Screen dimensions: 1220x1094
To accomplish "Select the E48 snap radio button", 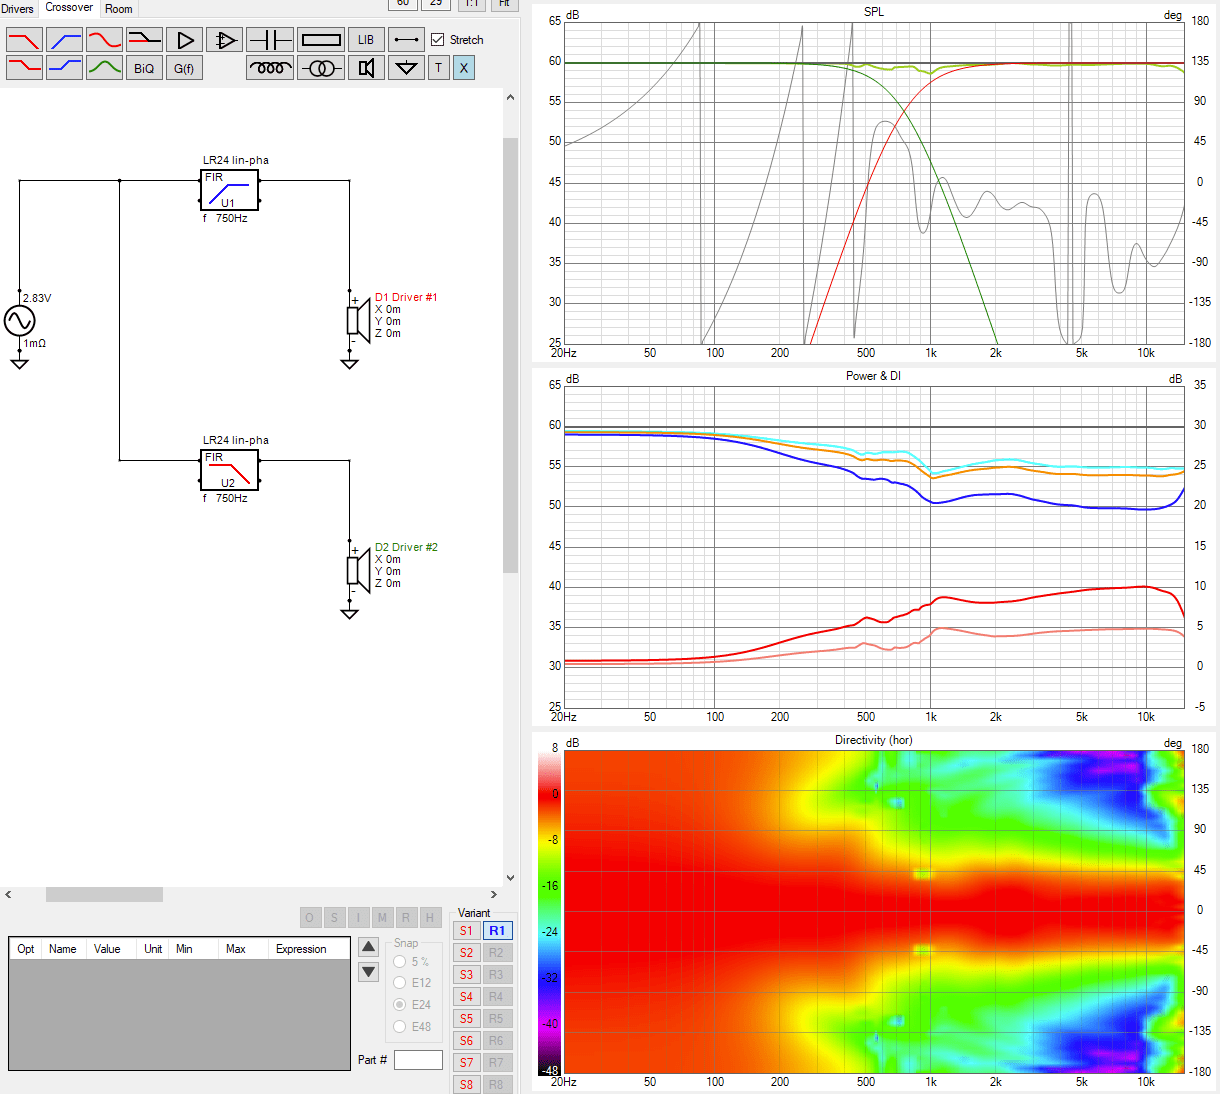I will (x=400, y=1027).
